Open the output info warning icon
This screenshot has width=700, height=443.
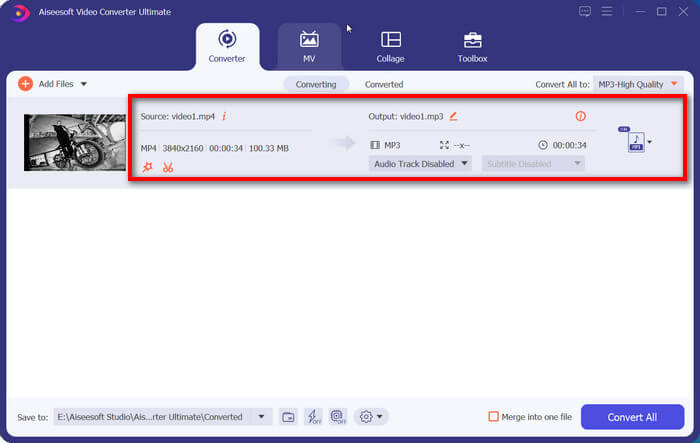(x=580, y=116)
